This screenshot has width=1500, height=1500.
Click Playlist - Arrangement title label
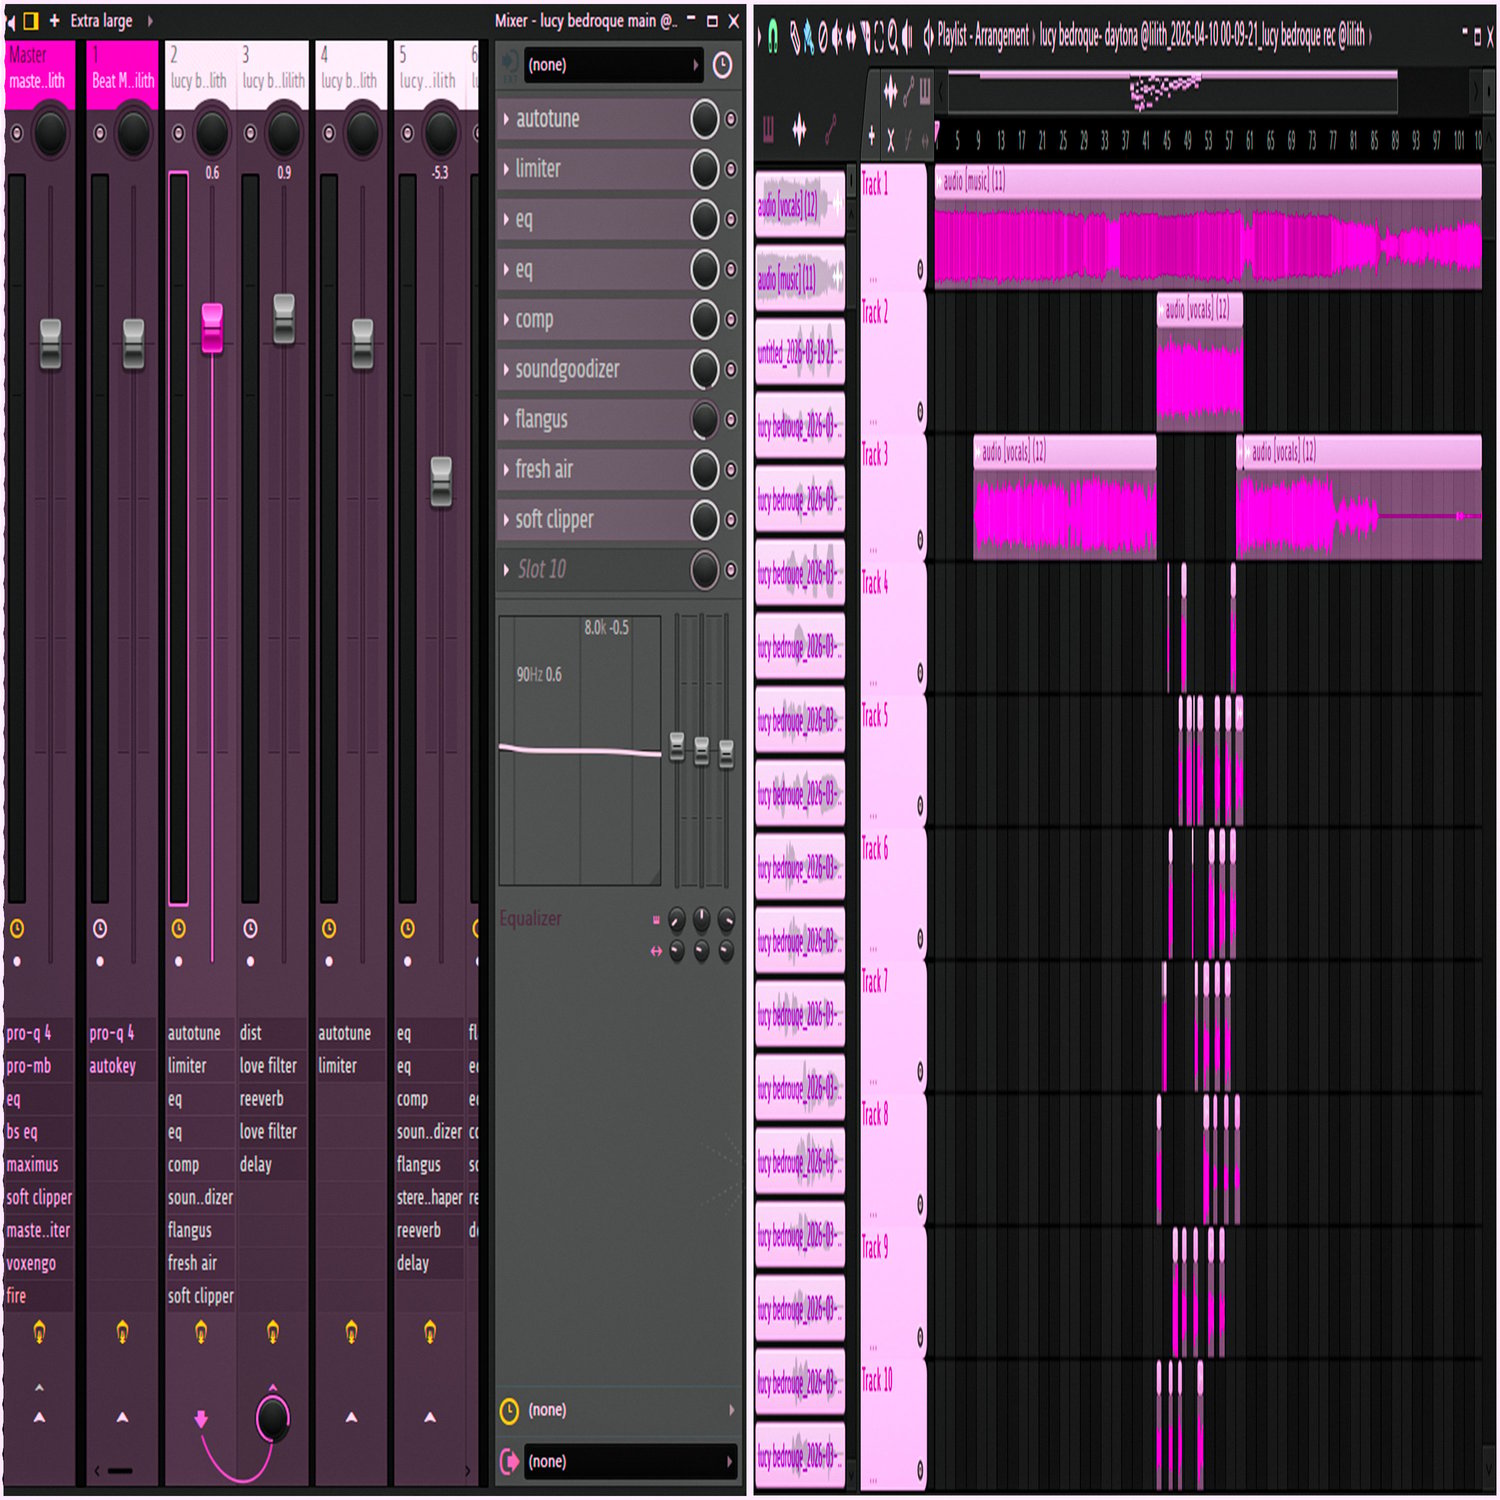point(983,37)
